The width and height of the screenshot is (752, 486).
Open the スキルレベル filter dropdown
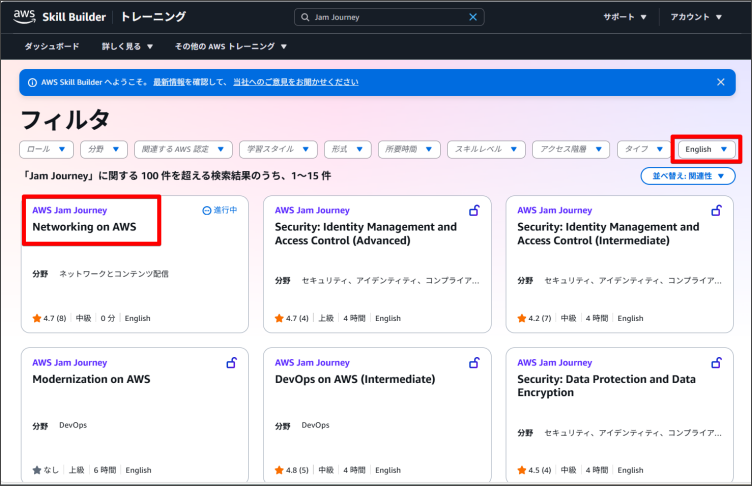484,149
